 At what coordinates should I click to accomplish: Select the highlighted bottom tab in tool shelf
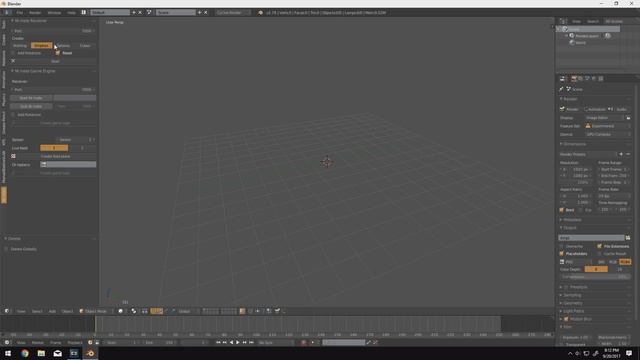click(4, 195)
